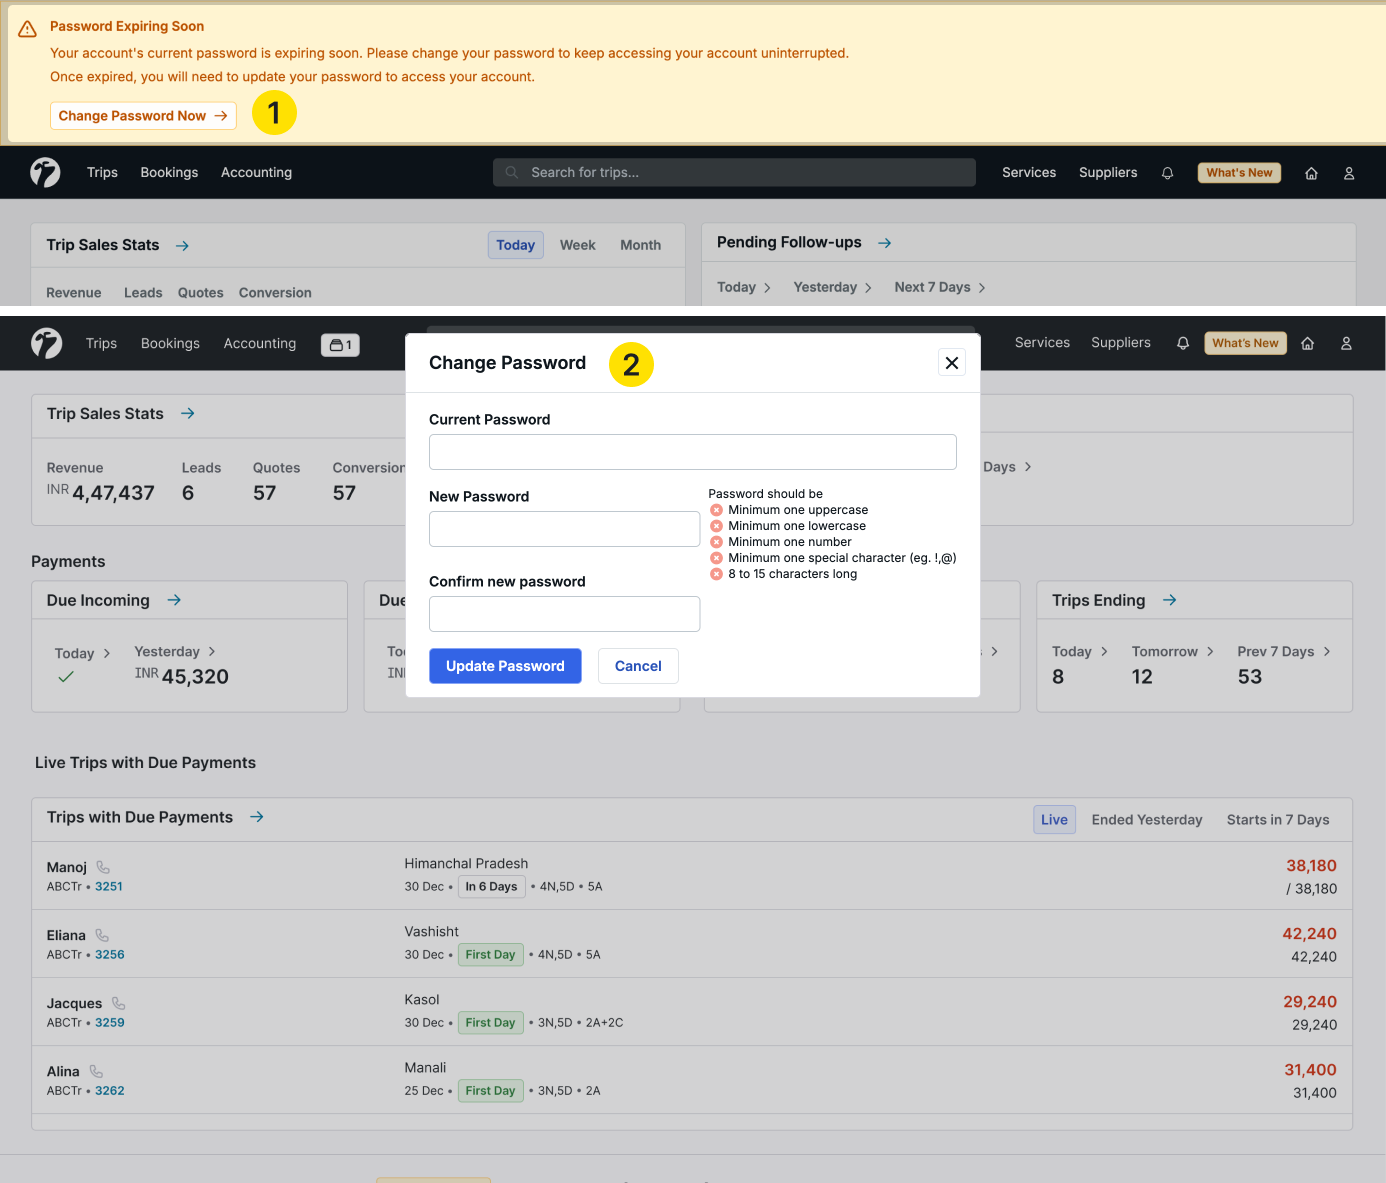Select the Today tab in Trip Sales Stats

coord(516,245)
